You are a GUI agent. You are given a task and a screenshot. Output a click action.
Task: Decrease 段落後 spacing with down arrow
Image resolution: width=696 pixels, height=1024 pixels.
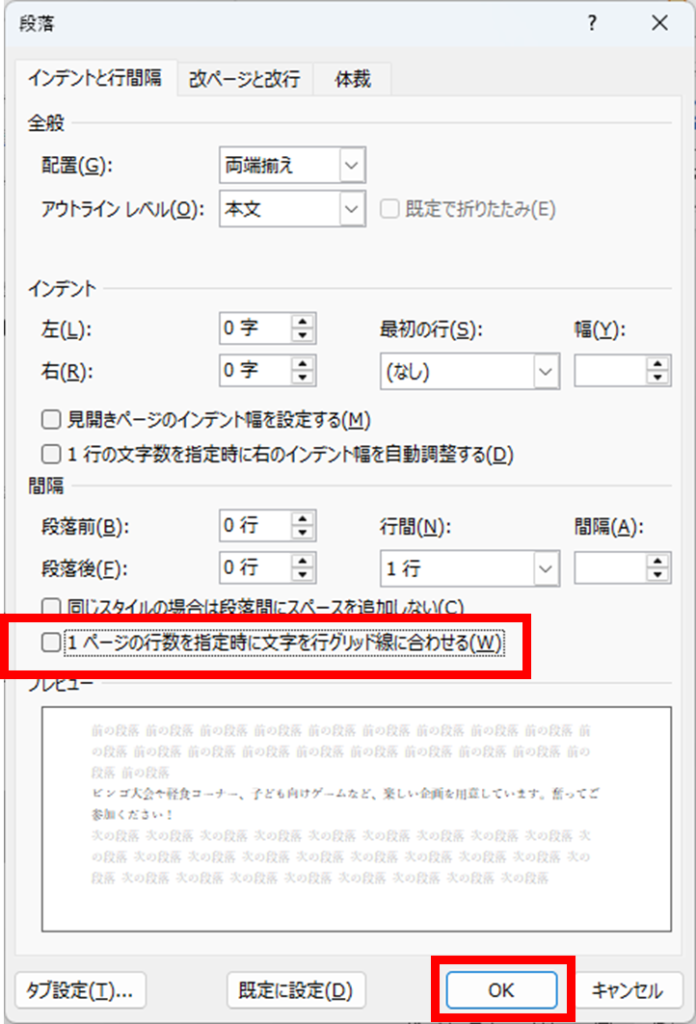(x=302, y=576)
